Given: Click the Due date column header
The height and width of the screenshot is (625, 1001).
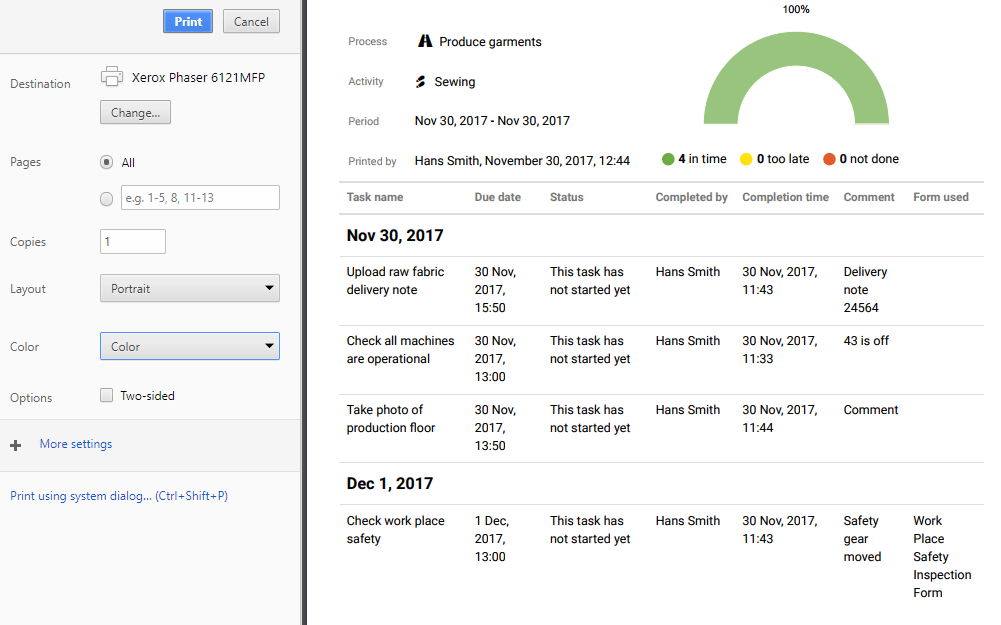Looking at the screenshot, I should pos(497,197).
